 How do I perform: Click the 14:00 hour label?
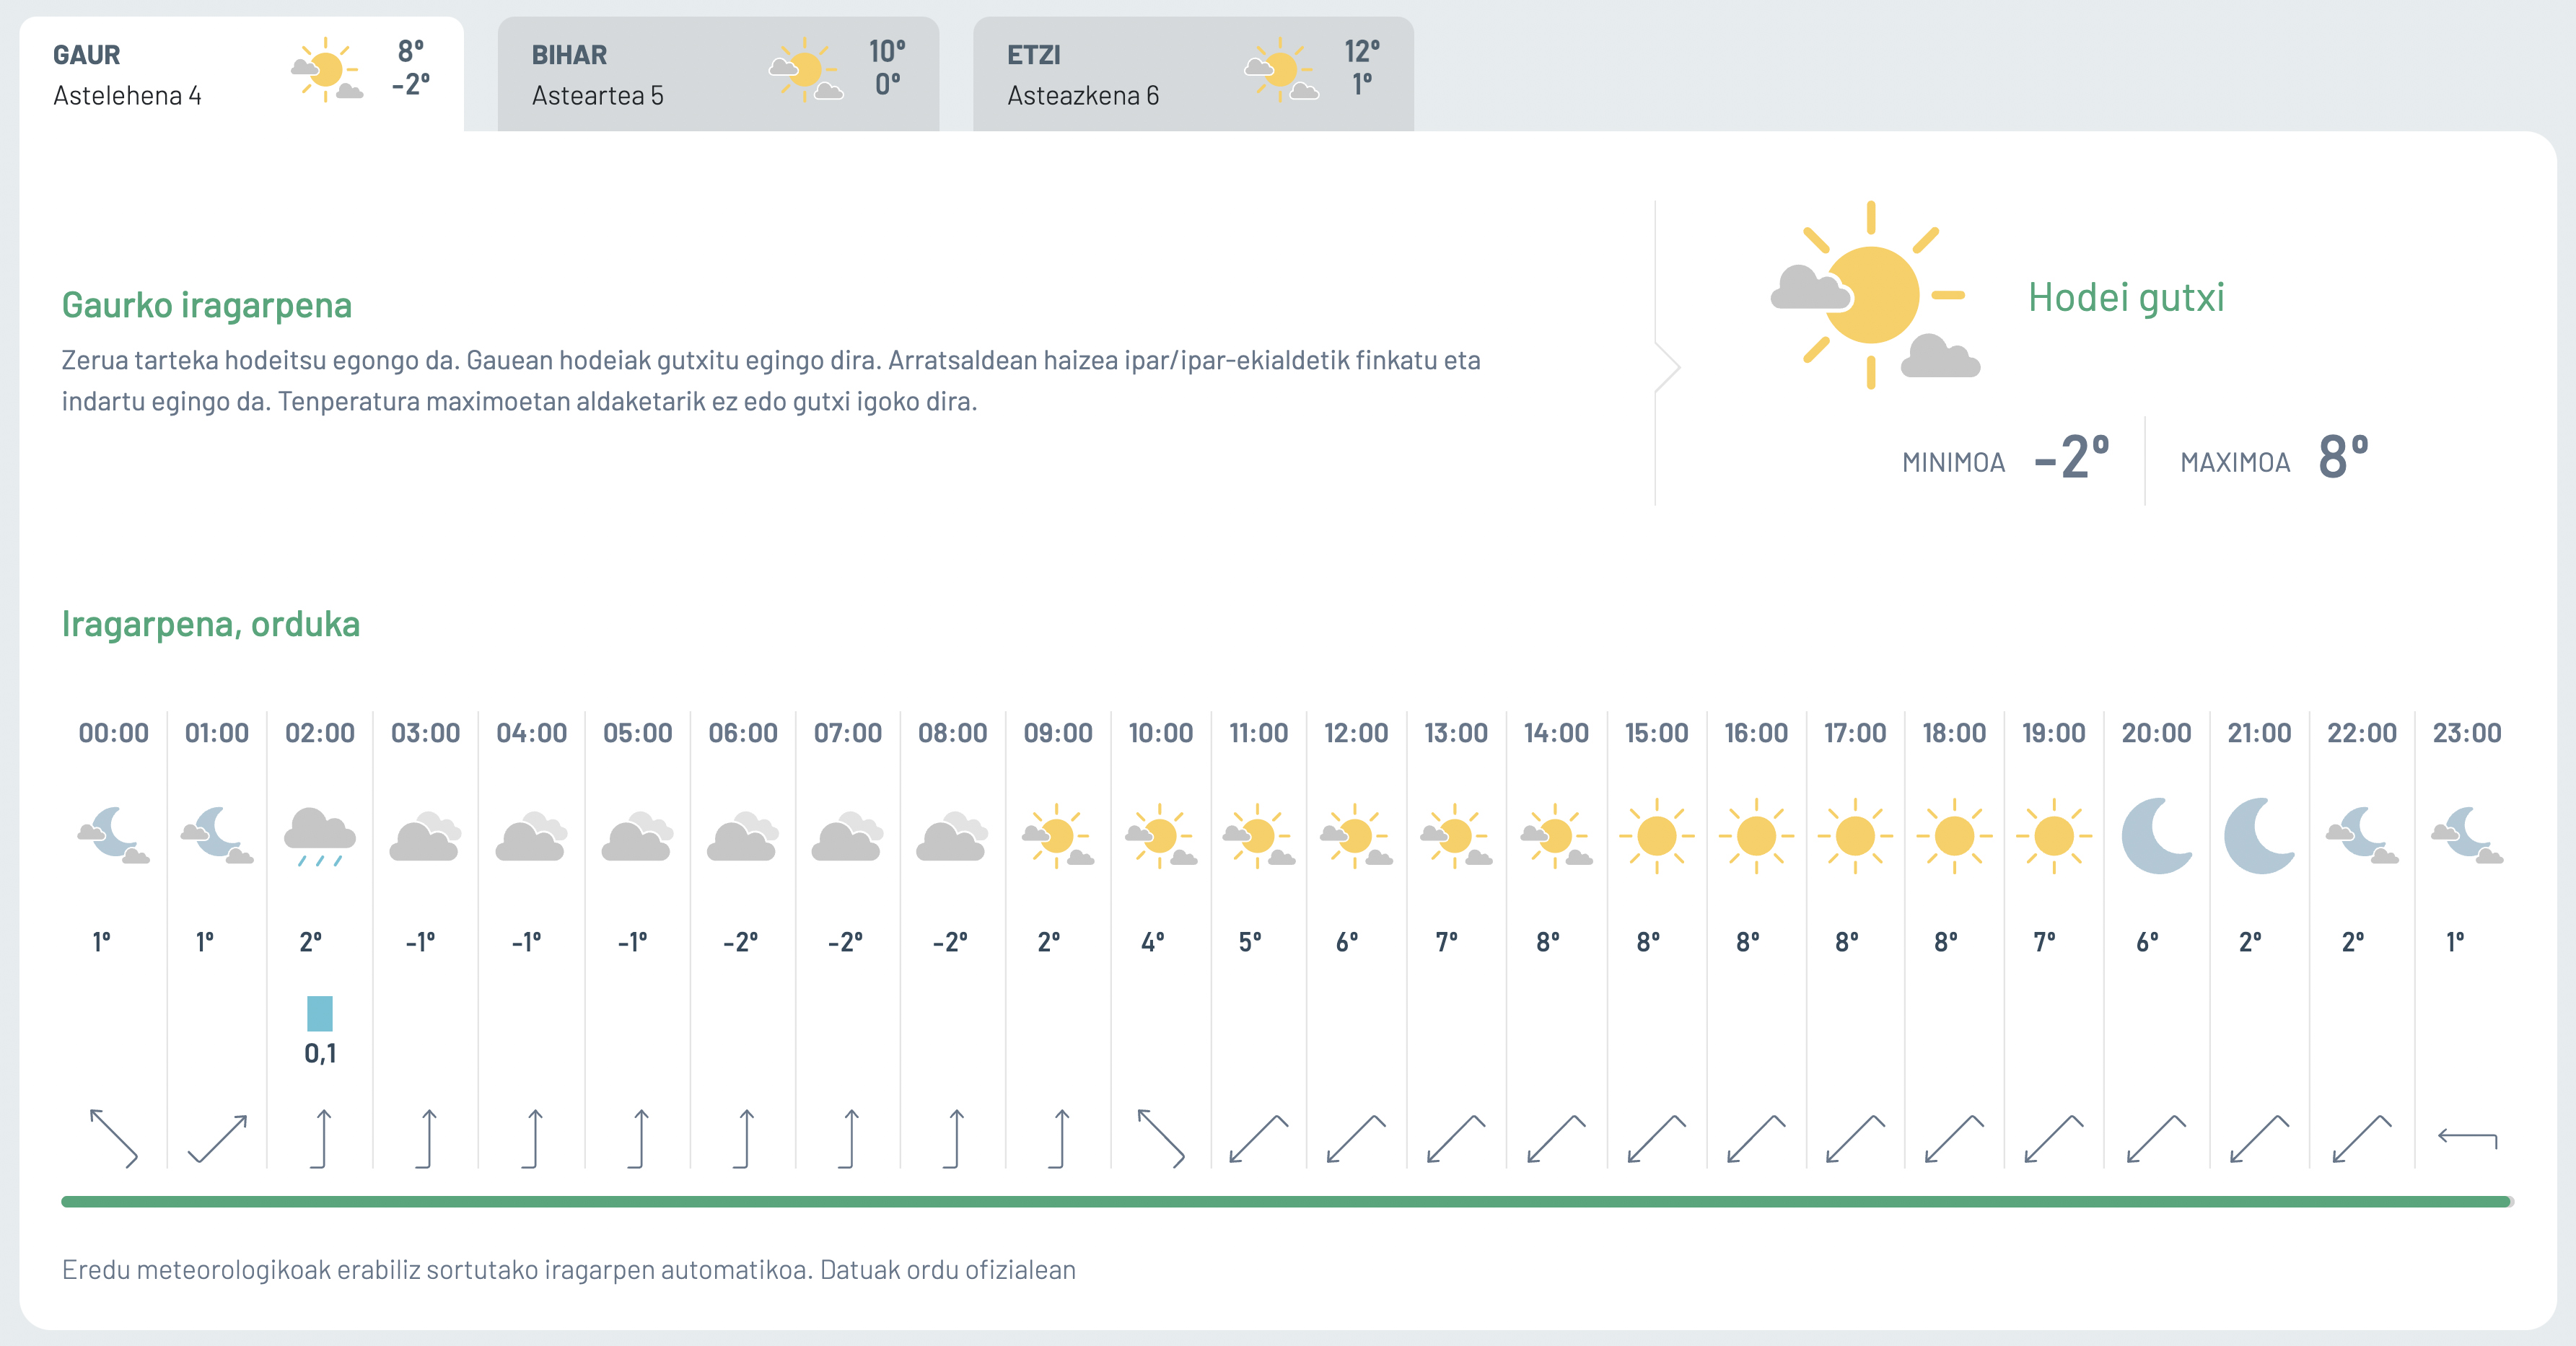(x=1555, y=733)
